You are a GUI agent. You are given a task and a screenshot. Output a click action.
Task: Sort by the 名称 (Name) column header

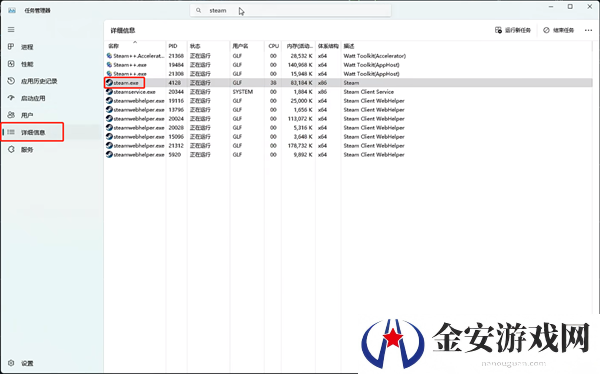(x=113, y=46)
